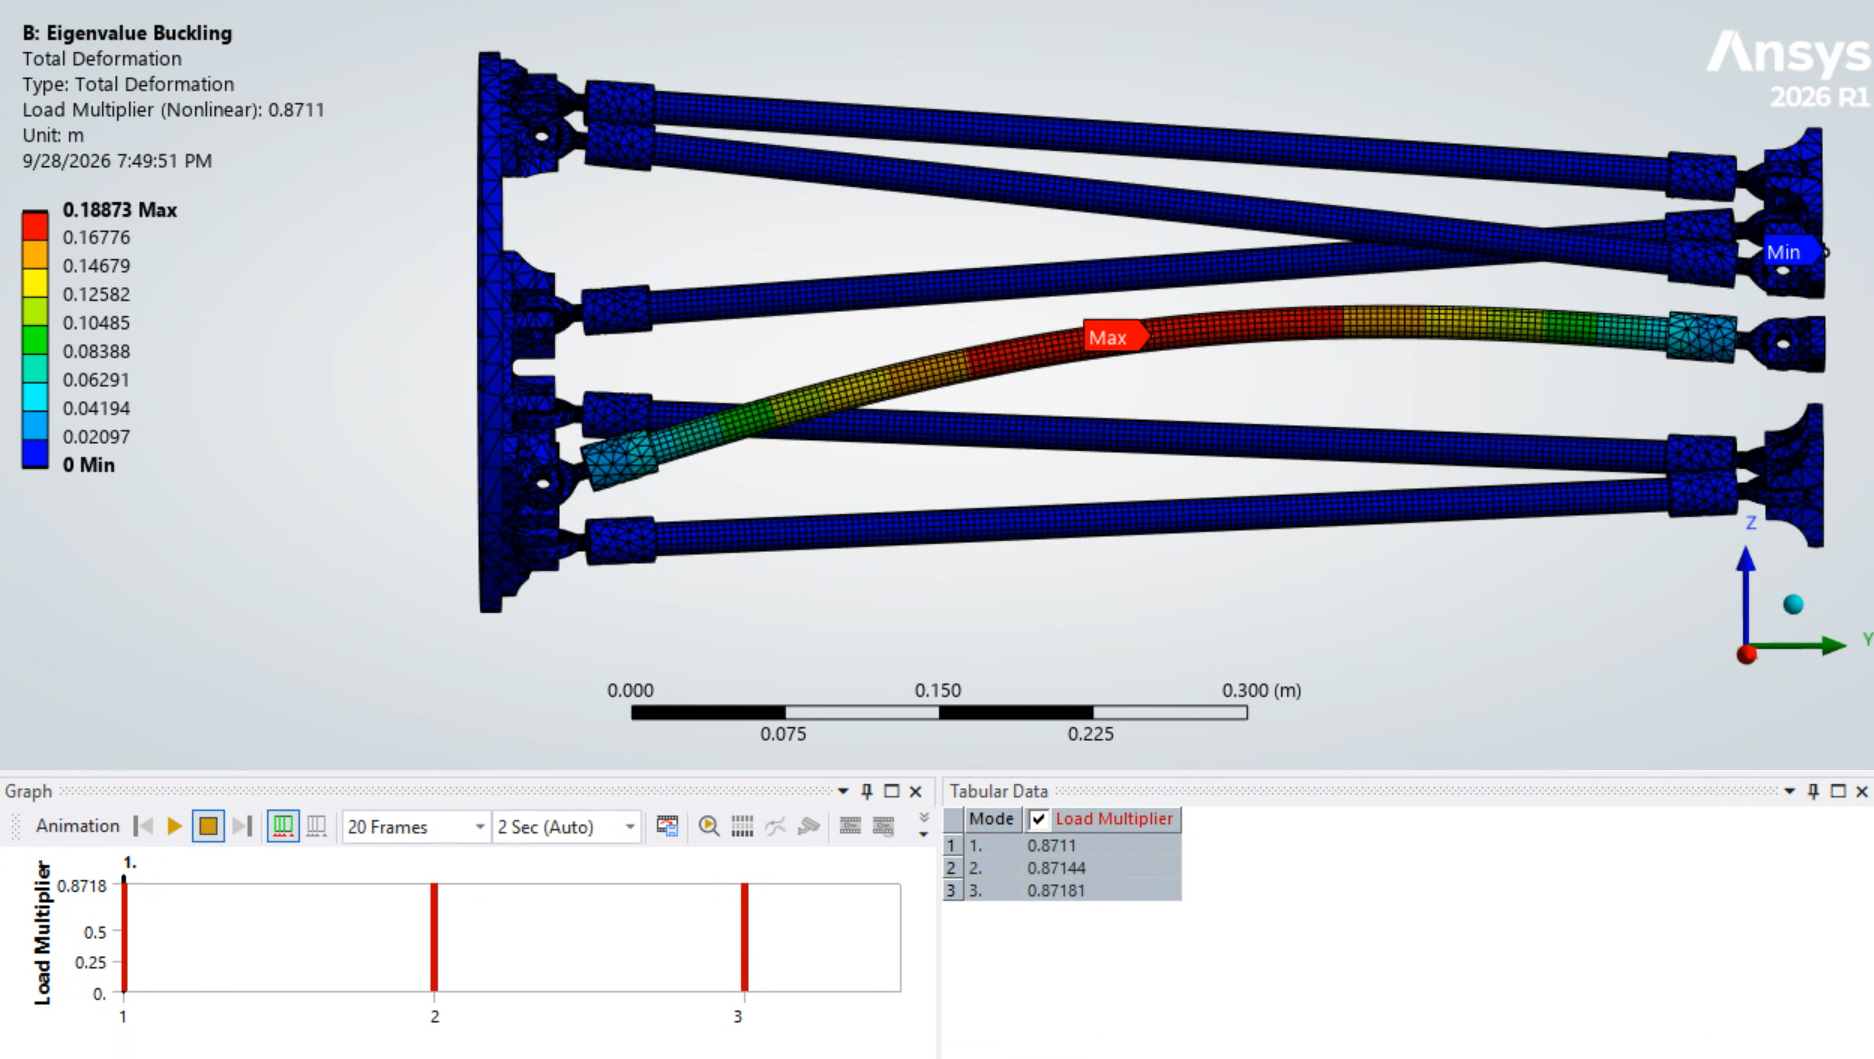The width and height of the screenshot is (1874, 1059).
Task: Click the curve update icon in animation toolbar
Action: [x=775, y=826]
